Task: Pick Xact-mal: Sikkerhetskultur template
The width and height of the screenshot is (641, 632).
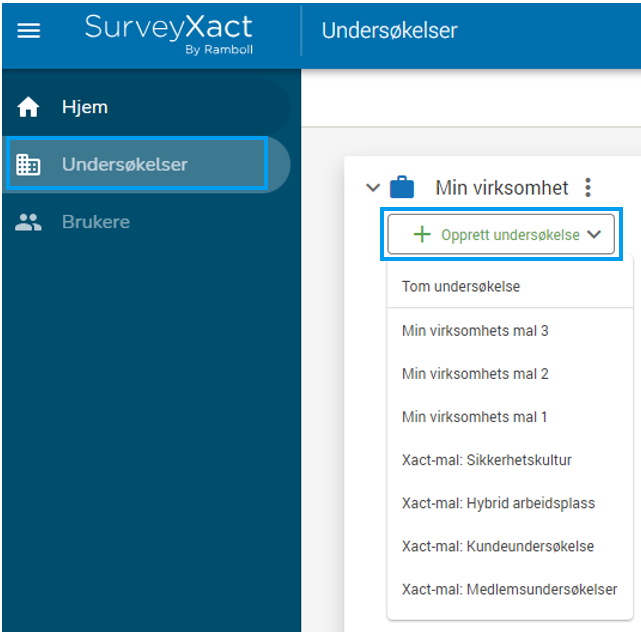Action: point(510,460)
